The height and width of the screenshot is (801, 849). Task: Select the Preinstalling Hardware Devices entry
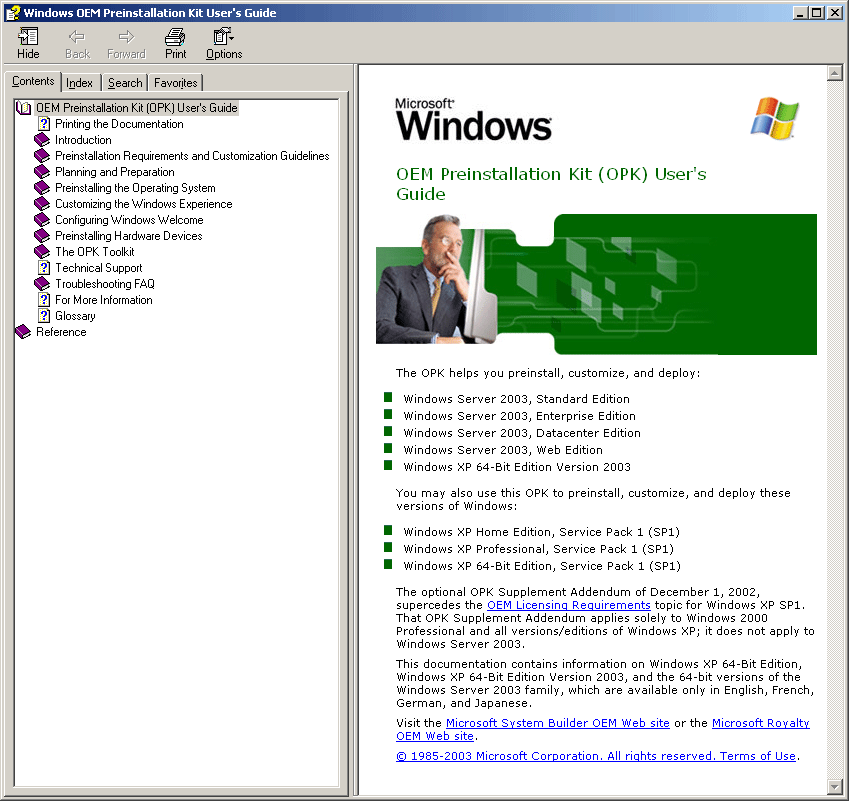pos(129,236)
